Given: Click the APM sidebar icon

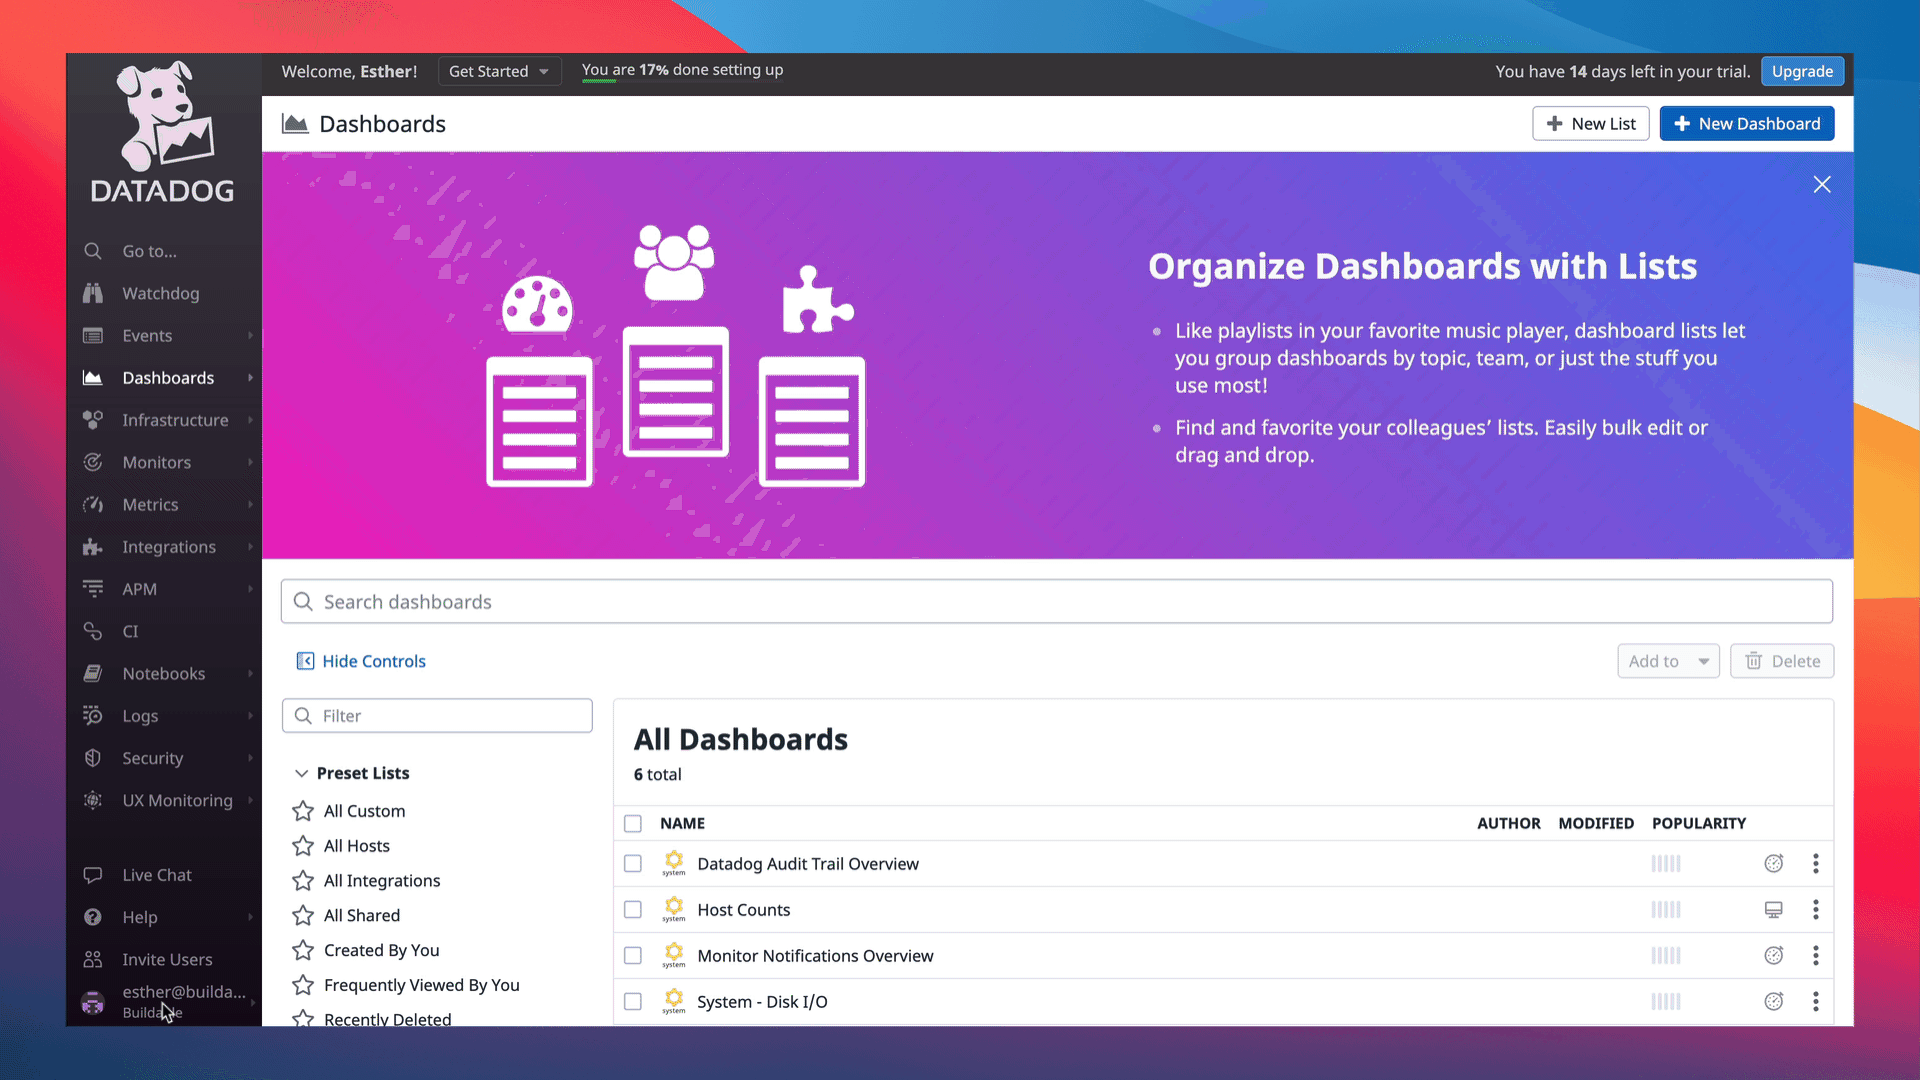Looking at the screenshot, I should (93, 589).
